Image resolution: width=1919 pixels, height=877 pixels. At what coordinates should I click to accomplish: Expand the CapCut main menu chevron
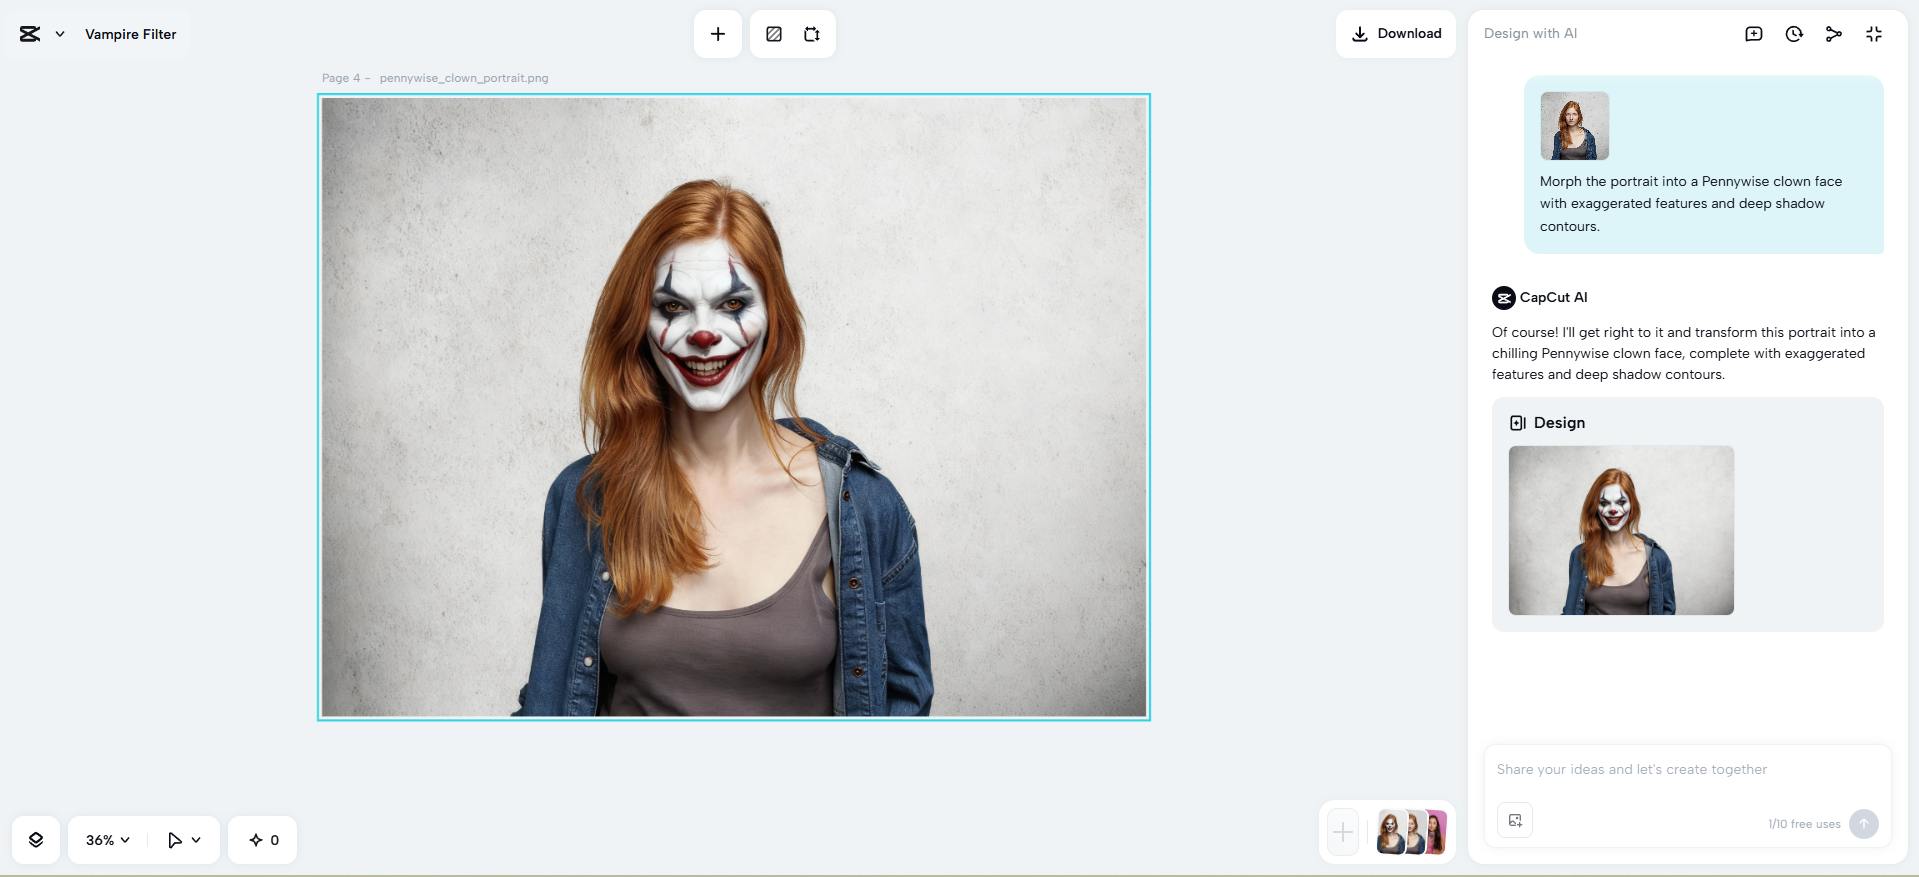(60, 34)
